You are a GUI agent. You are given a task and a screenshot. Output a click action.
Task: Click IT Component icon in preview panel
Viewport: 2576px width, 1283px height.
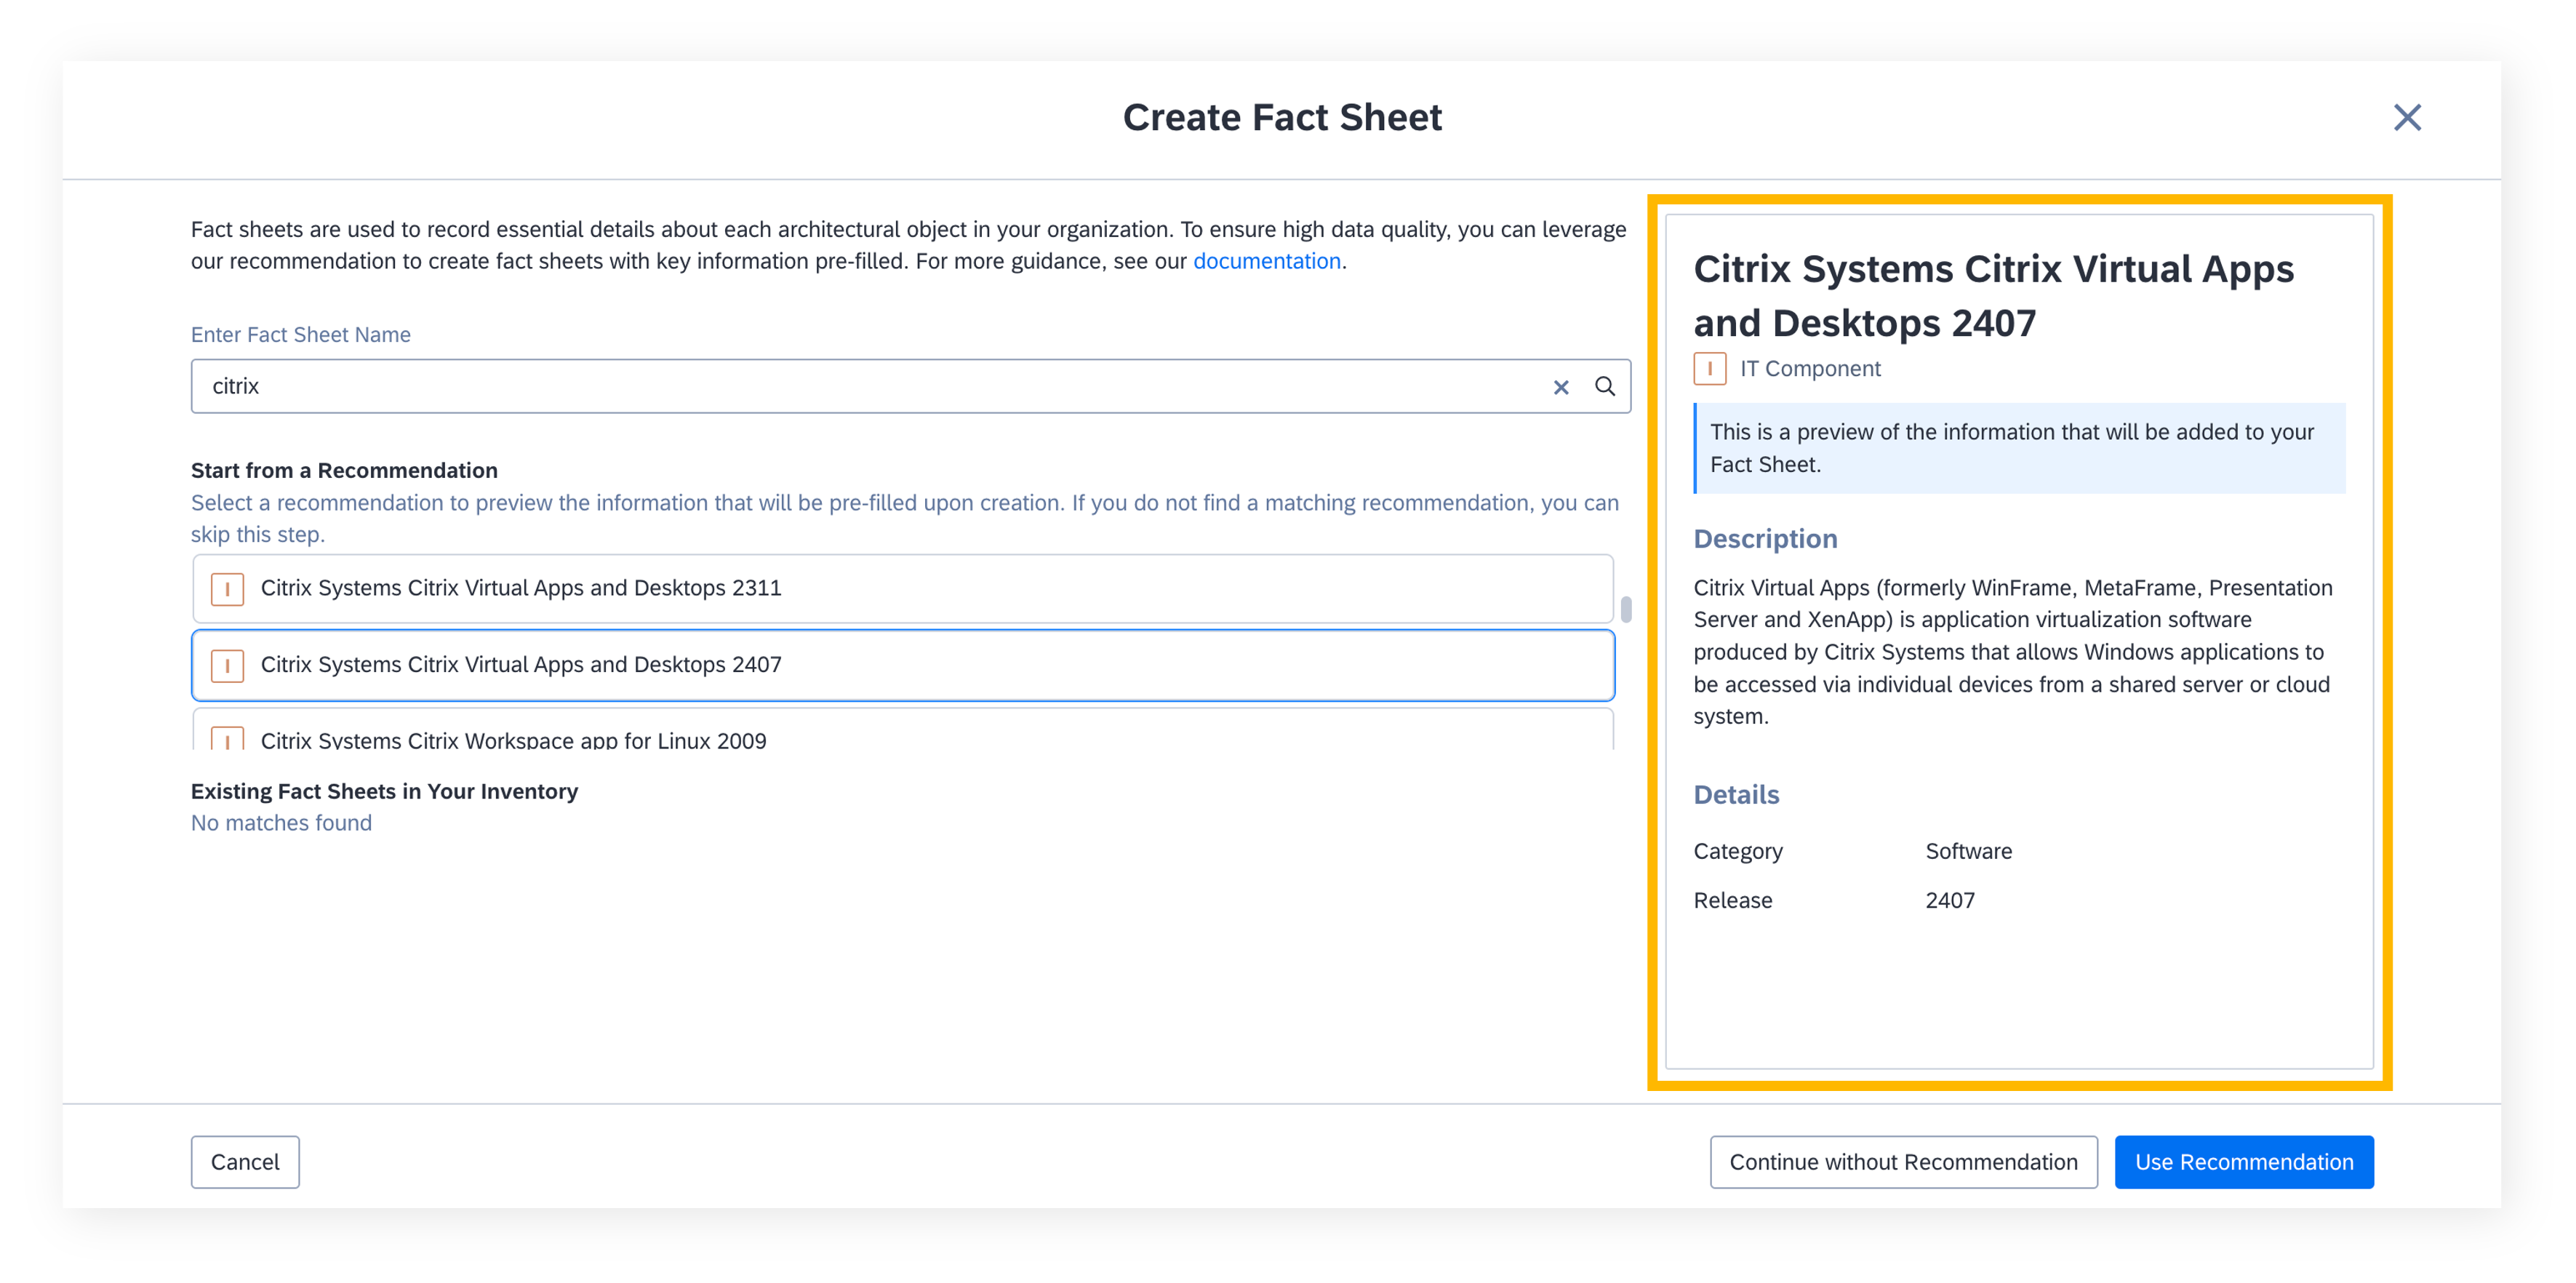coord(1709,368)
